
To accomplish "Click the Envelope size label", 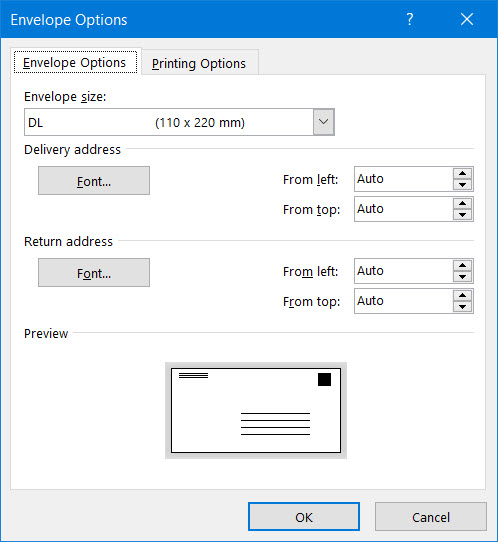I will click(x=65, y=97).
